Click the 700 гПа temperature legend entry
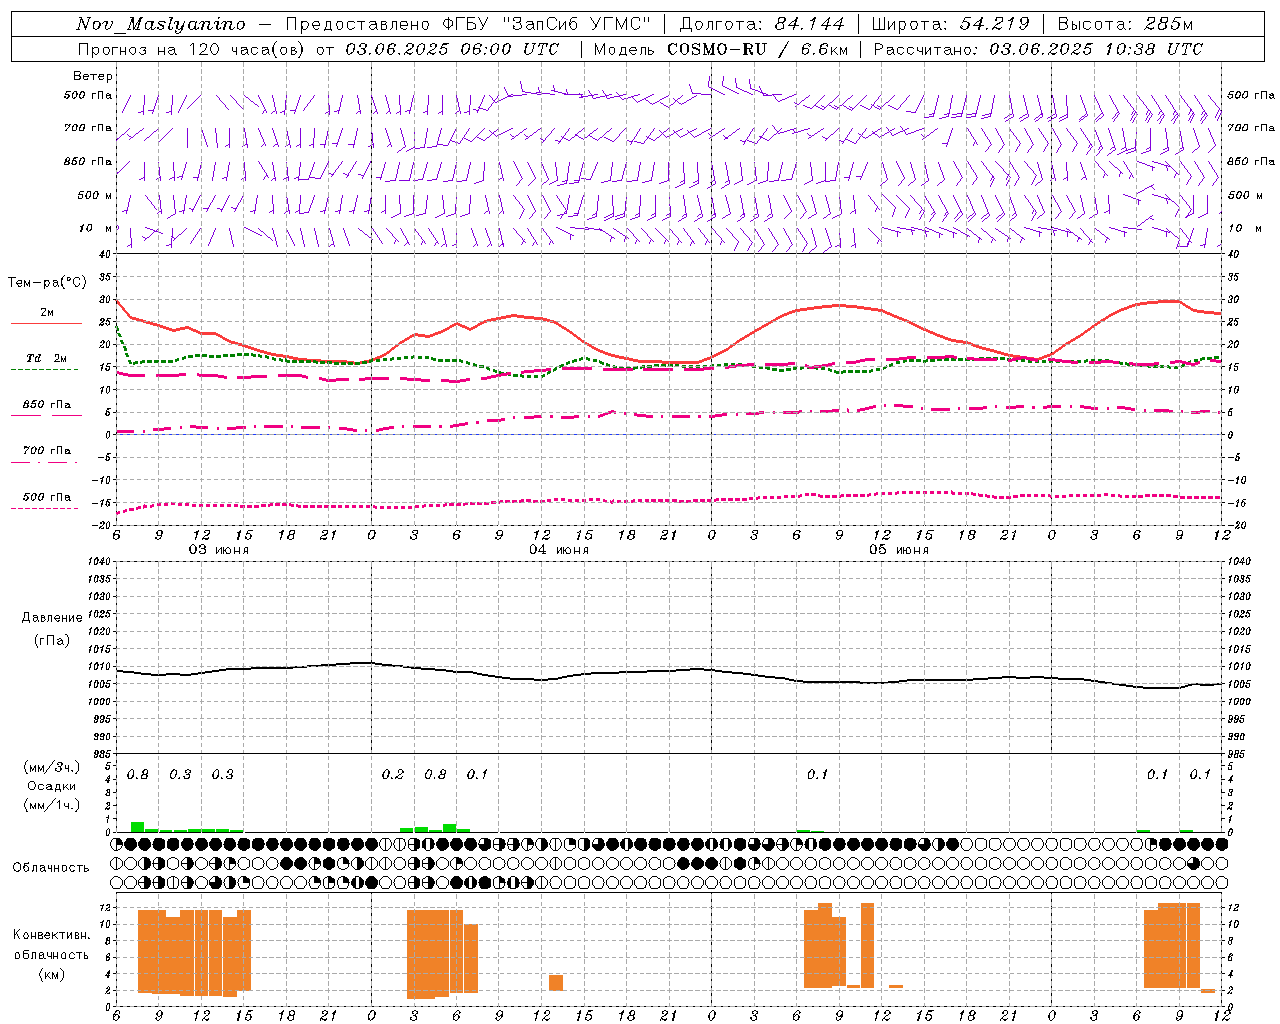 (x=46, y=454)
